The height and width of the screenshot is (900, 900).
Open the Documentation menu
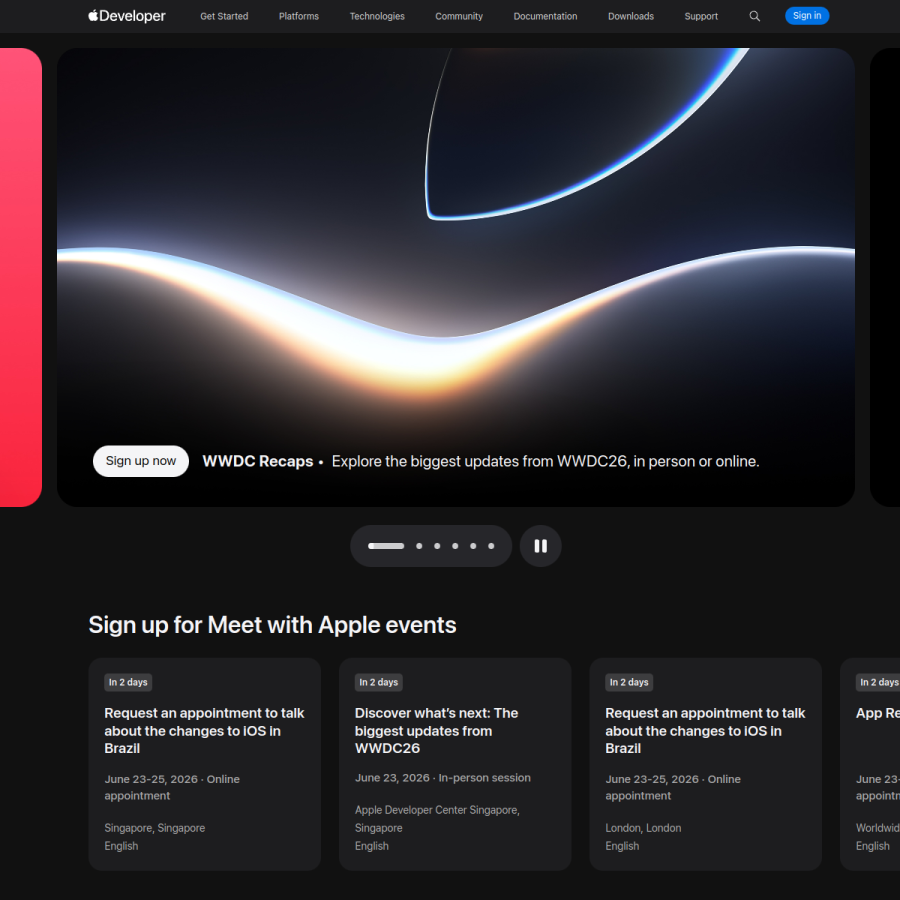coord(545,16)
